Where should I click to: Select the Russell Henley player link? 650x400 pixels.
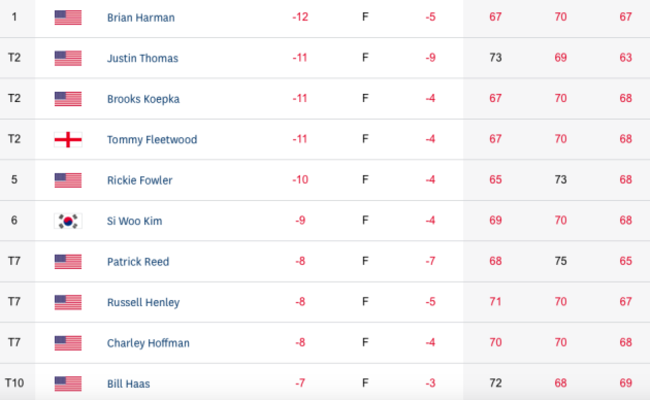143,302
